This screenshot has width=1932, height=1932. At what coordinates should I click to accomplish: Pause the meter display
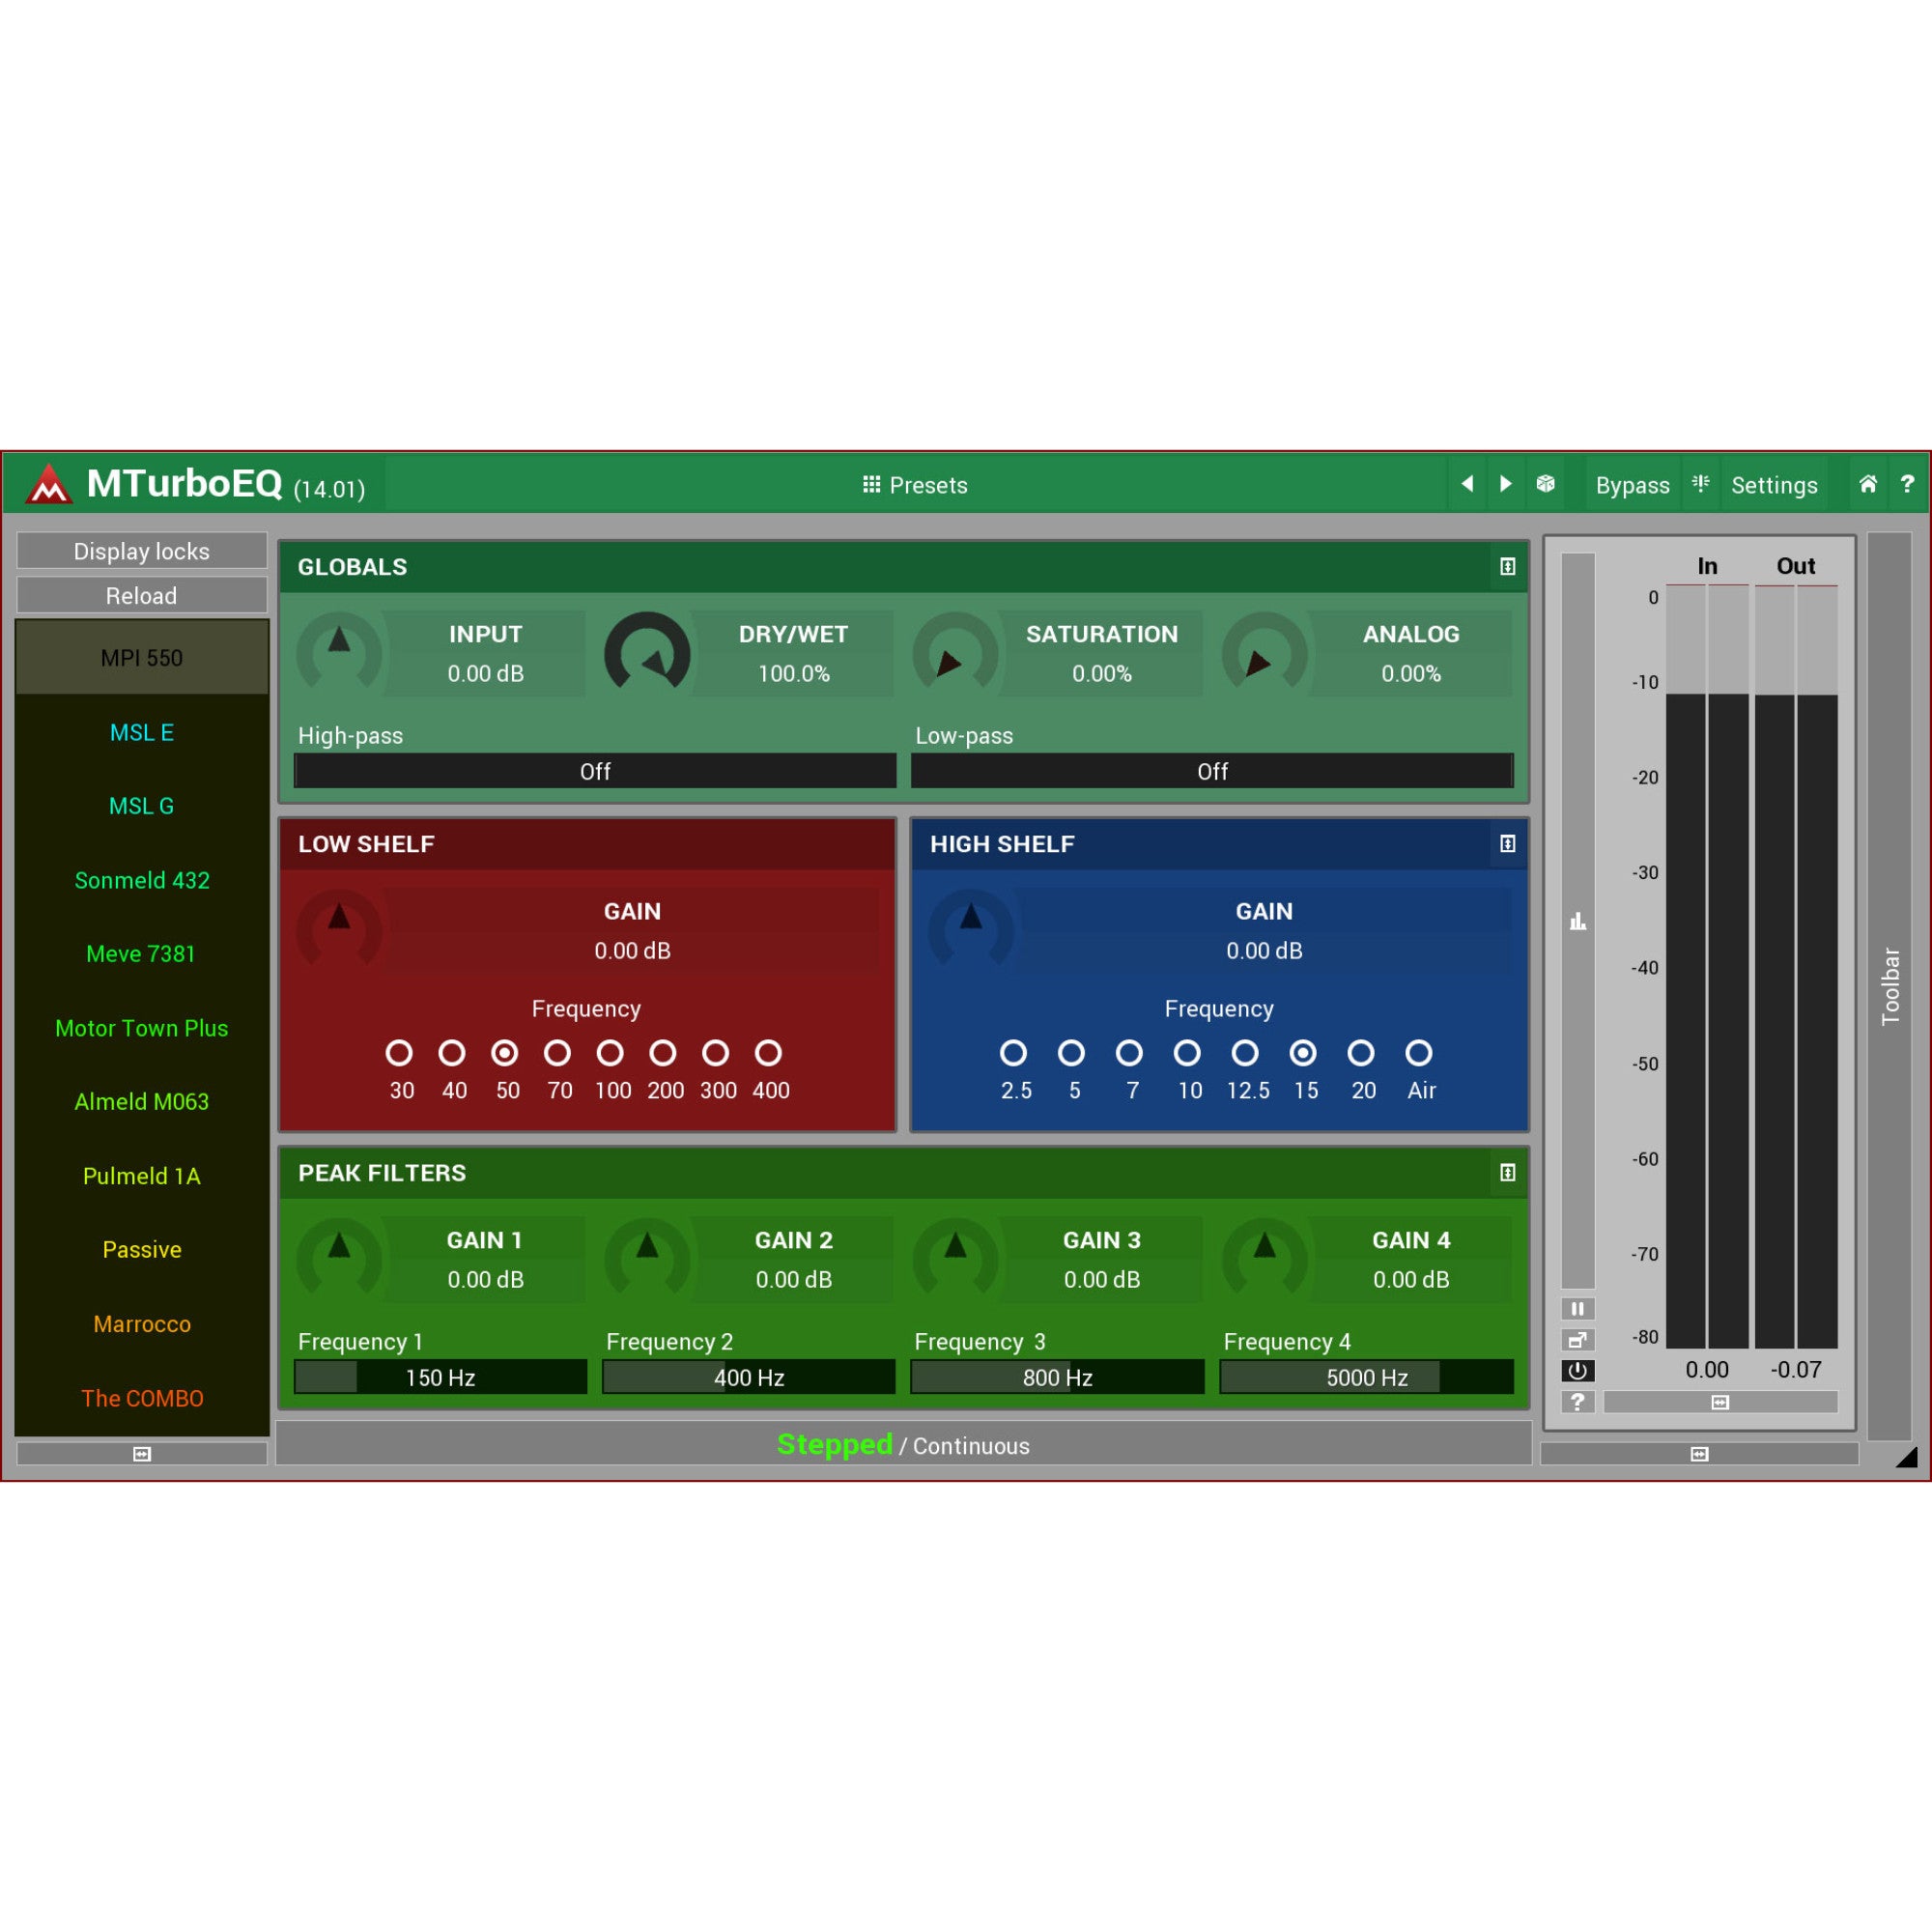1577,1308
